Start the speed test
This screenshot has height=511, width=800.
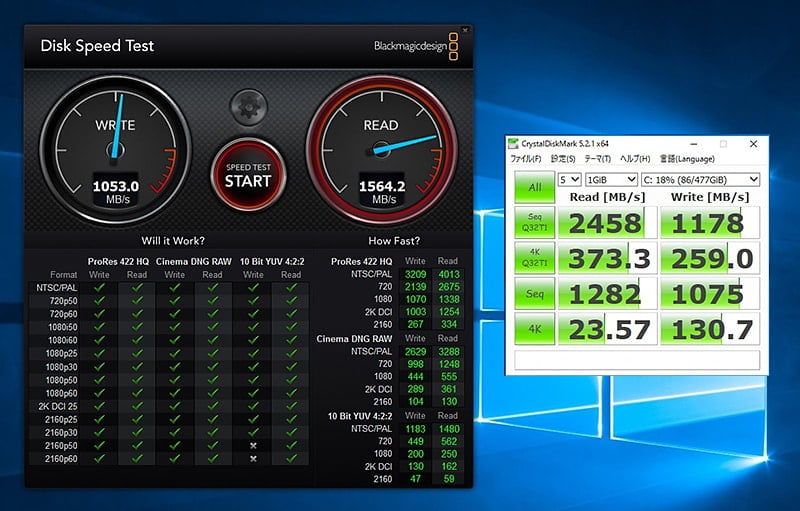pos(248,175)
